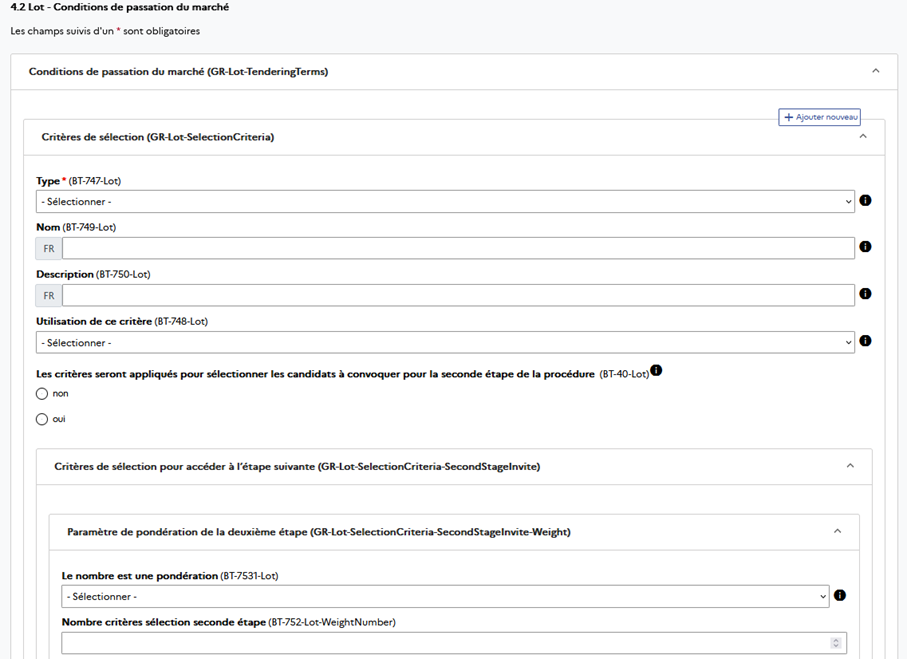The height and width of the screenshot is (659, 907).
Task: Click the number spinner in WeightNumber field
Action: click(835, 643)
